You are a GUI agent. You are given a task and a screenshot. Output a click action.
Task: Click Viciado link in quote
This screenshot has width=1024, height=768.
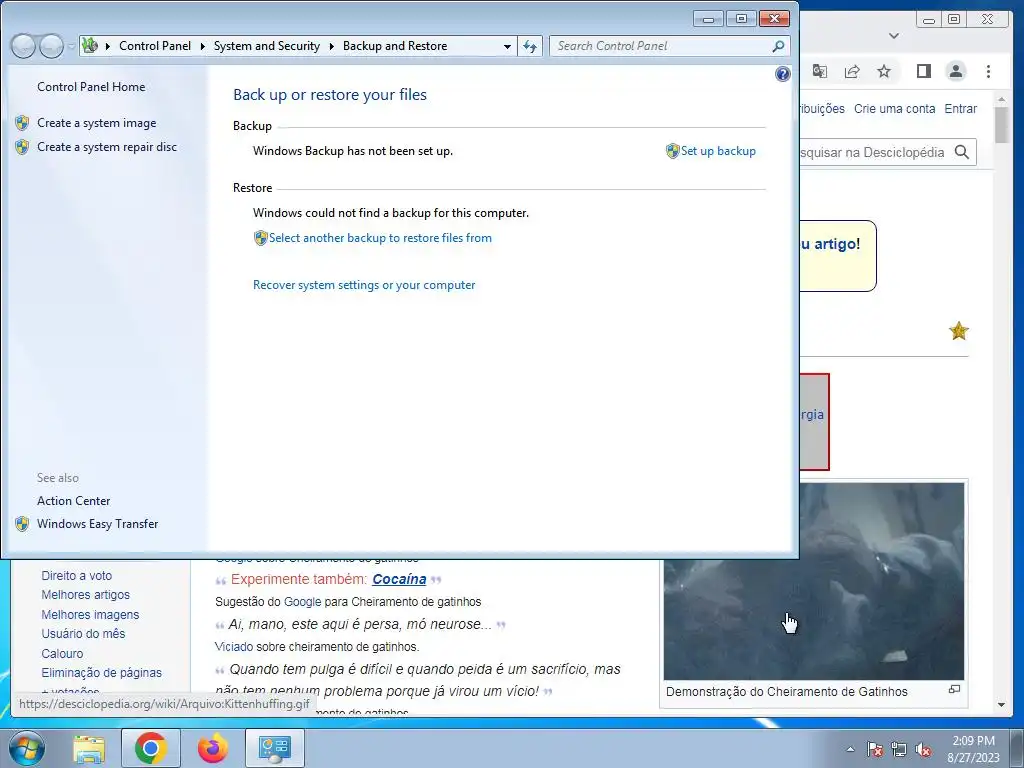tap(234, 647)
